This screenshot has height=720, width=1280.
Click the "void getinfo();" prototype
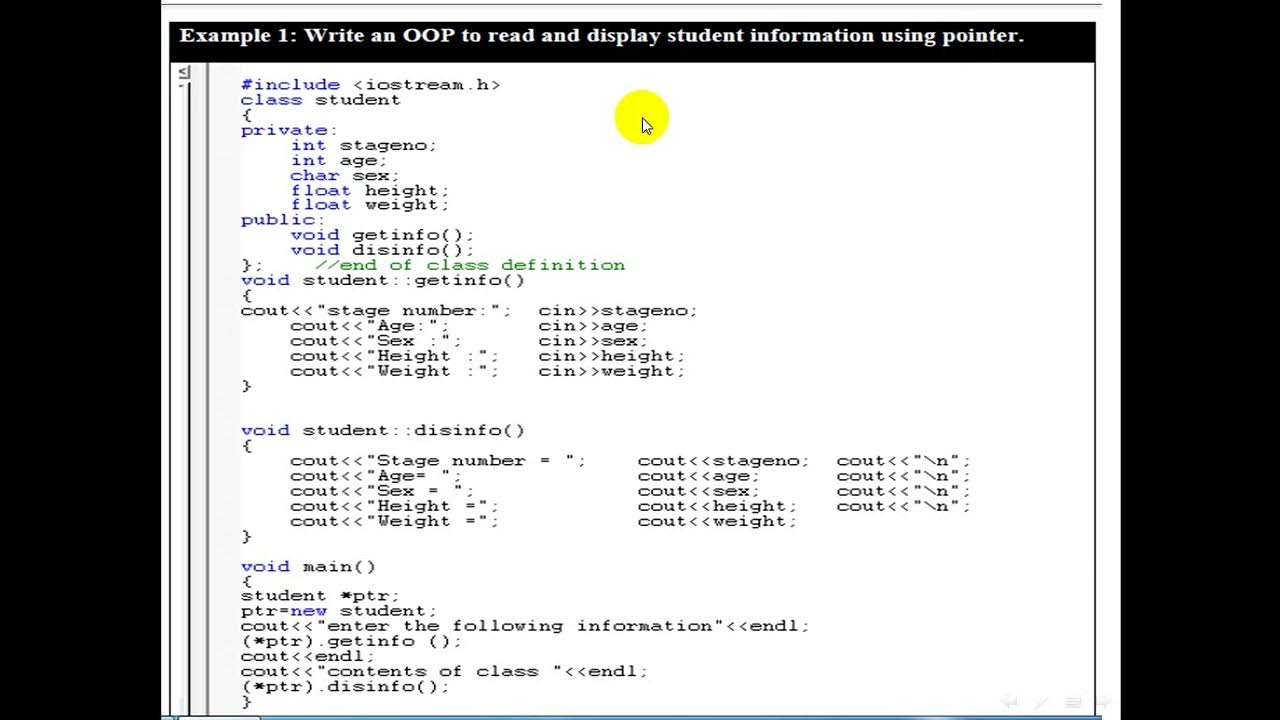(382, 235)
